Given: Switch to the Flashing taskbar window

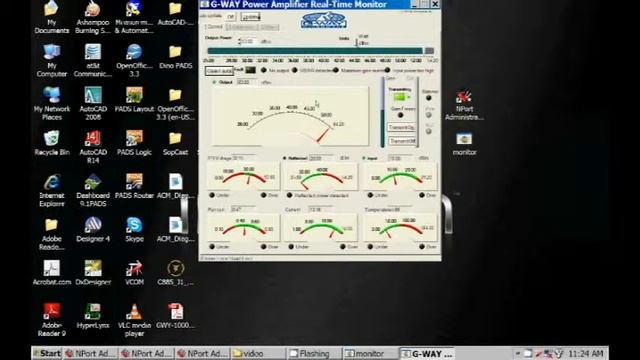Looking at the screenshot, I should (x=314, y=353).
